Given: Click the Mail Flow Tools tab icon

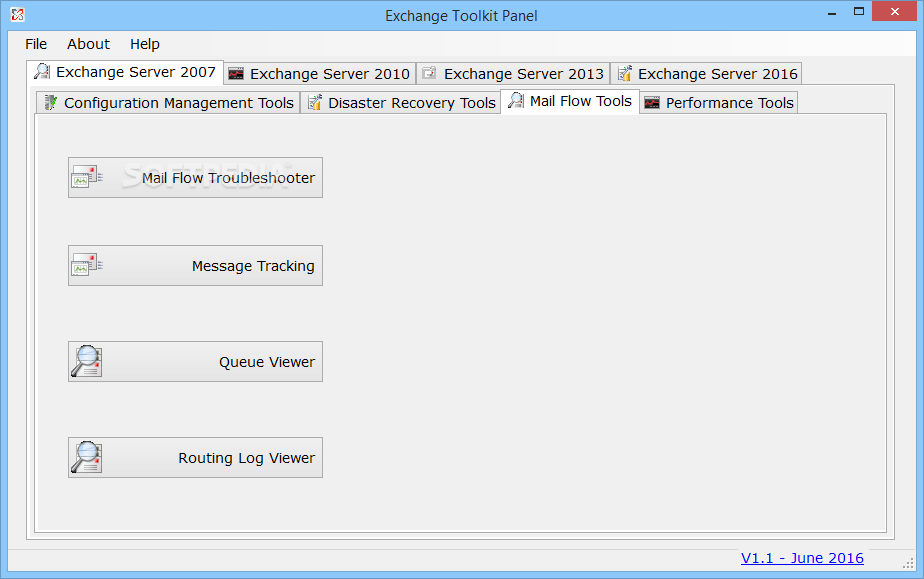Looking at the screenshot, I should point(516,101).
